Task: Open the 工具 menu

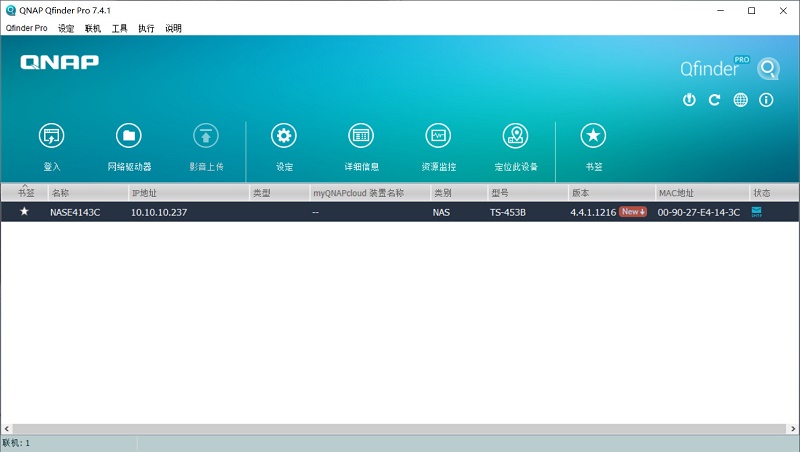Action: click(x=119, y=28)
